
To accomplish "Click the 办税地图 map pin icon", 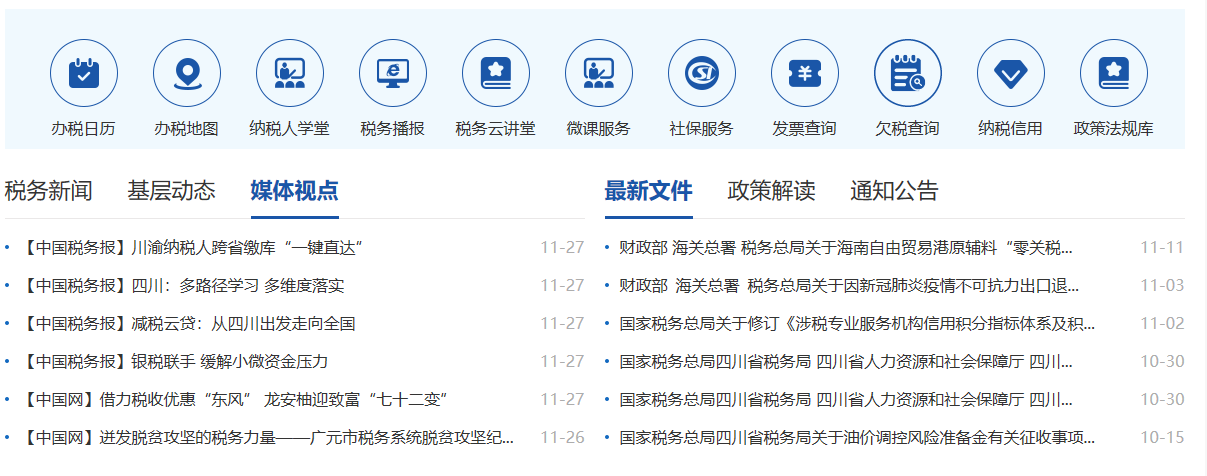I will [x=187, y=74].
